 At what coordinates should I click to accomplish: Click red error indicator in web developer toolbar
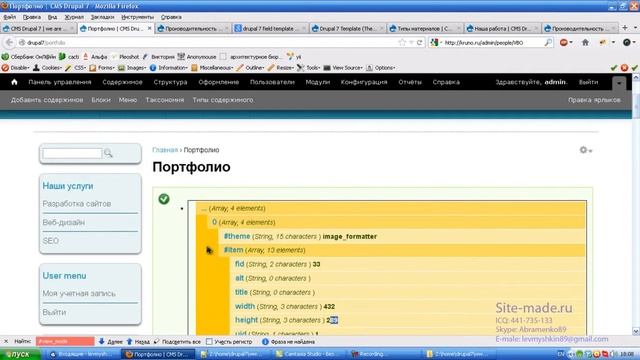click(624, 68)
